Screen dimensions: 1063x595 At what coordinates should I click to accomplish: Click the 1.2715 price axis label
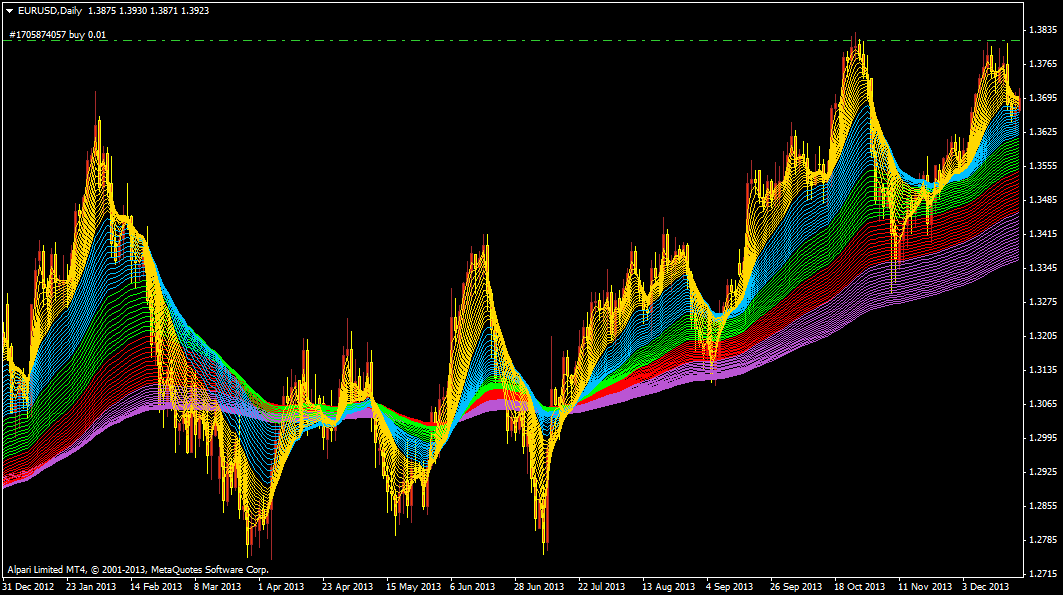1043,573
